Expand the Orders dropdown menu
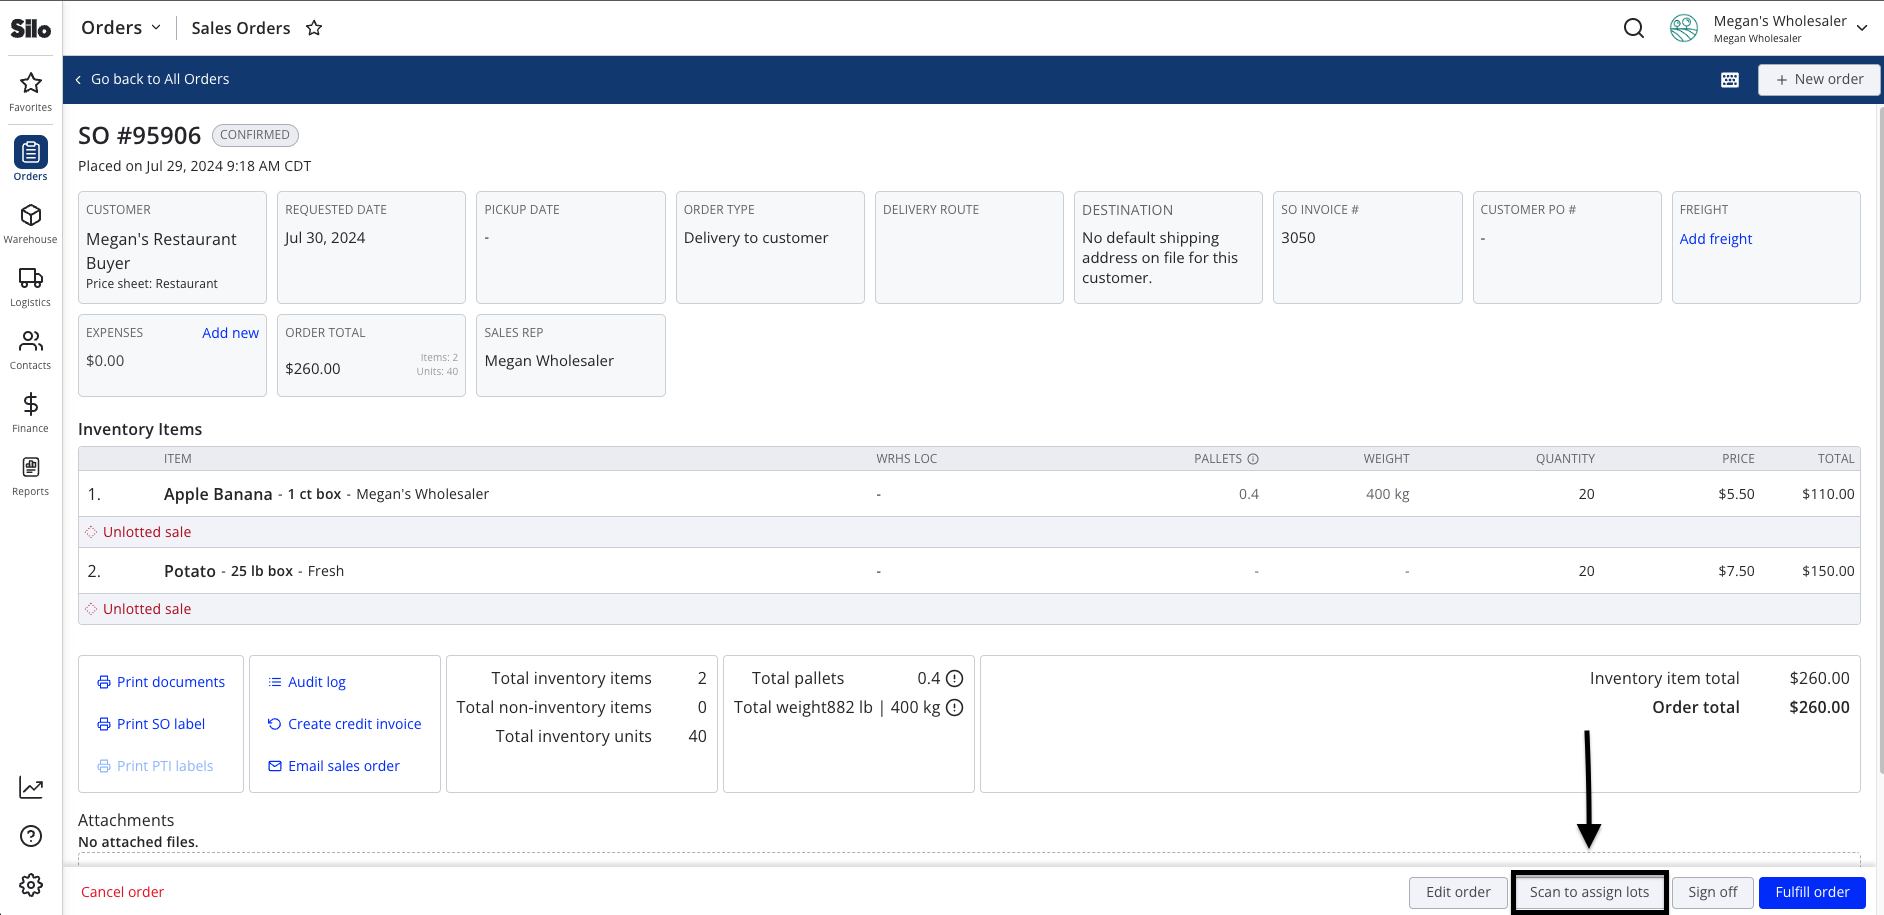Screen dimensions: 1884x915 coord(121,28)
